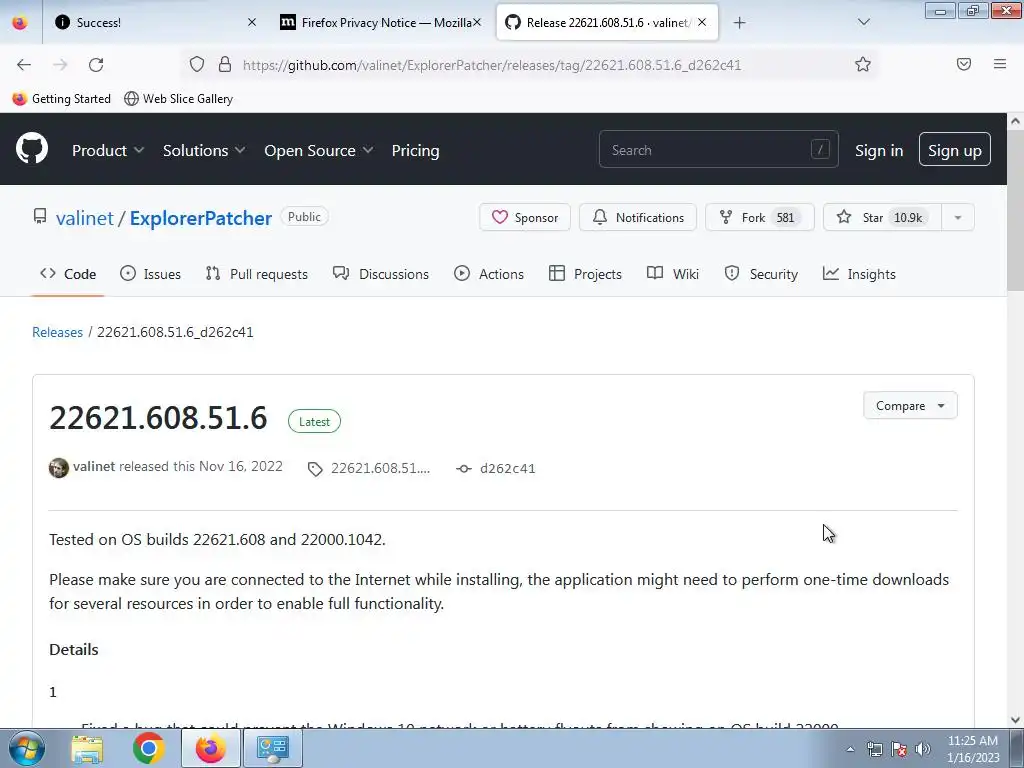Click the address bar URL
This screenshot has width=1024, height=768.
click(x=492, y=65)
